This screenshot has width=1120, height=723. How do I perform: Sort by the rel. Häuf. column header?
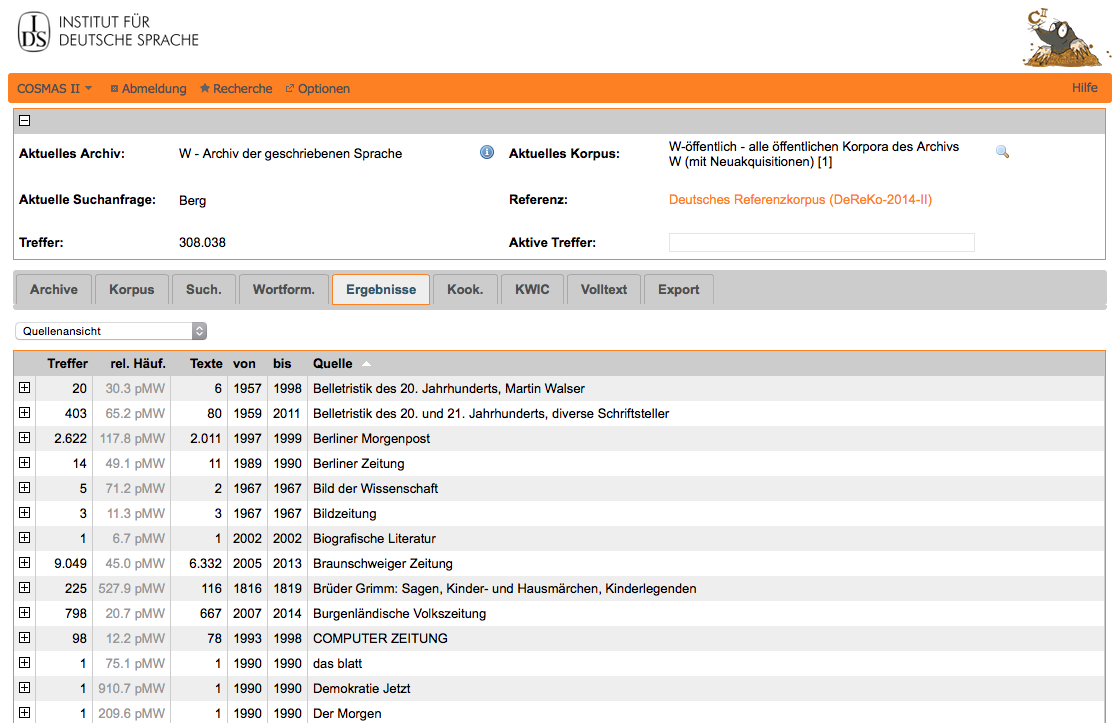[x=138, y=364]
